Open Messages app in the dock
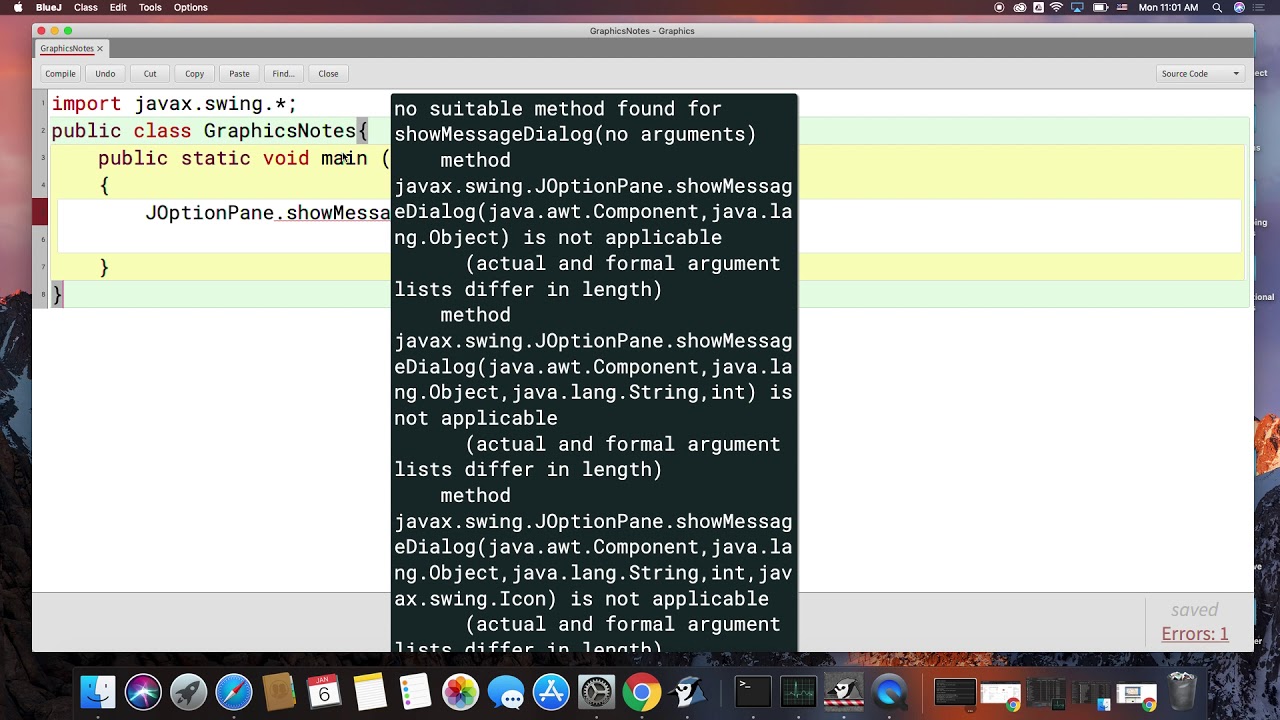The height and width of the screenshot is (720, 1280). point(506,692)
